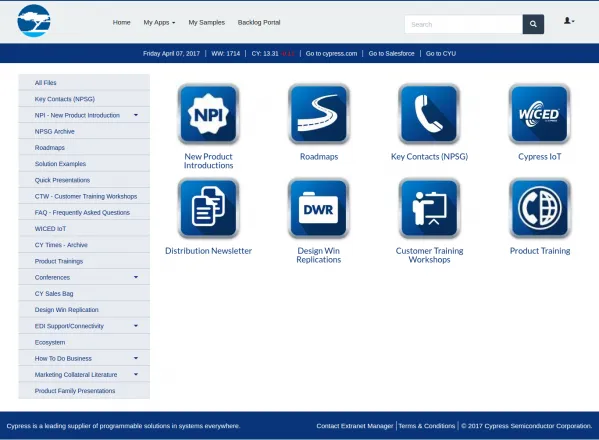Viewport: 599px width, 440px height.
Task: Click the Friday April 07, 2017 date
Action: coord(172,53)
